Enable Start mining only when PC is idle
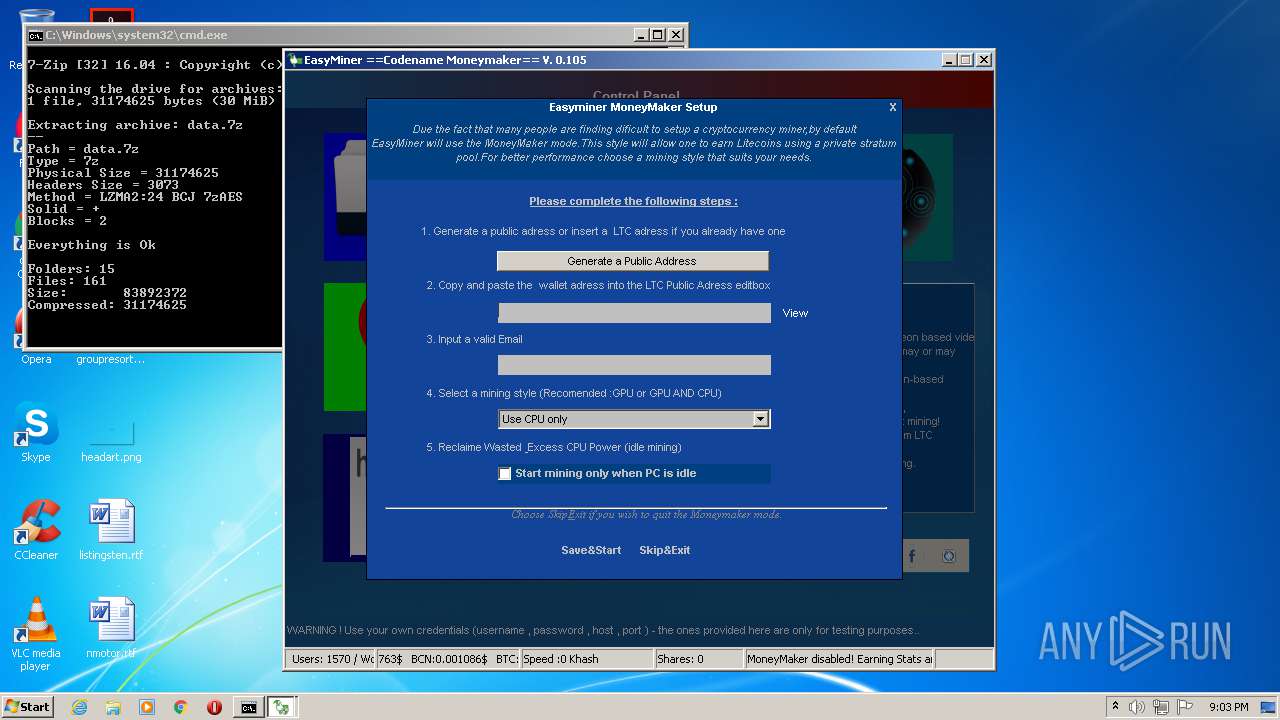The height and width of the screenshot is (720, 1280). (505, 474)
